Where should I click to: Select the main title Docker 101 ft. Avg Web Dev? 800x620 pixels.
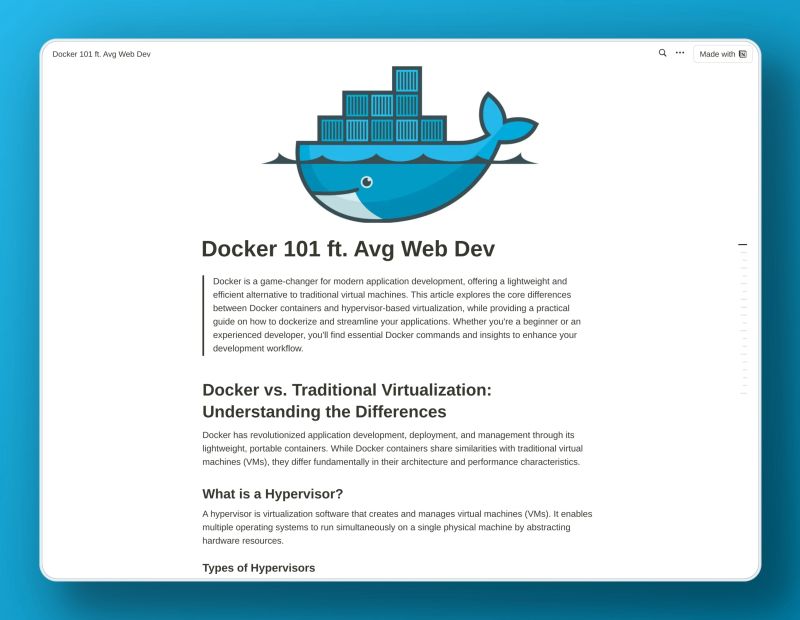click(348, 249)
